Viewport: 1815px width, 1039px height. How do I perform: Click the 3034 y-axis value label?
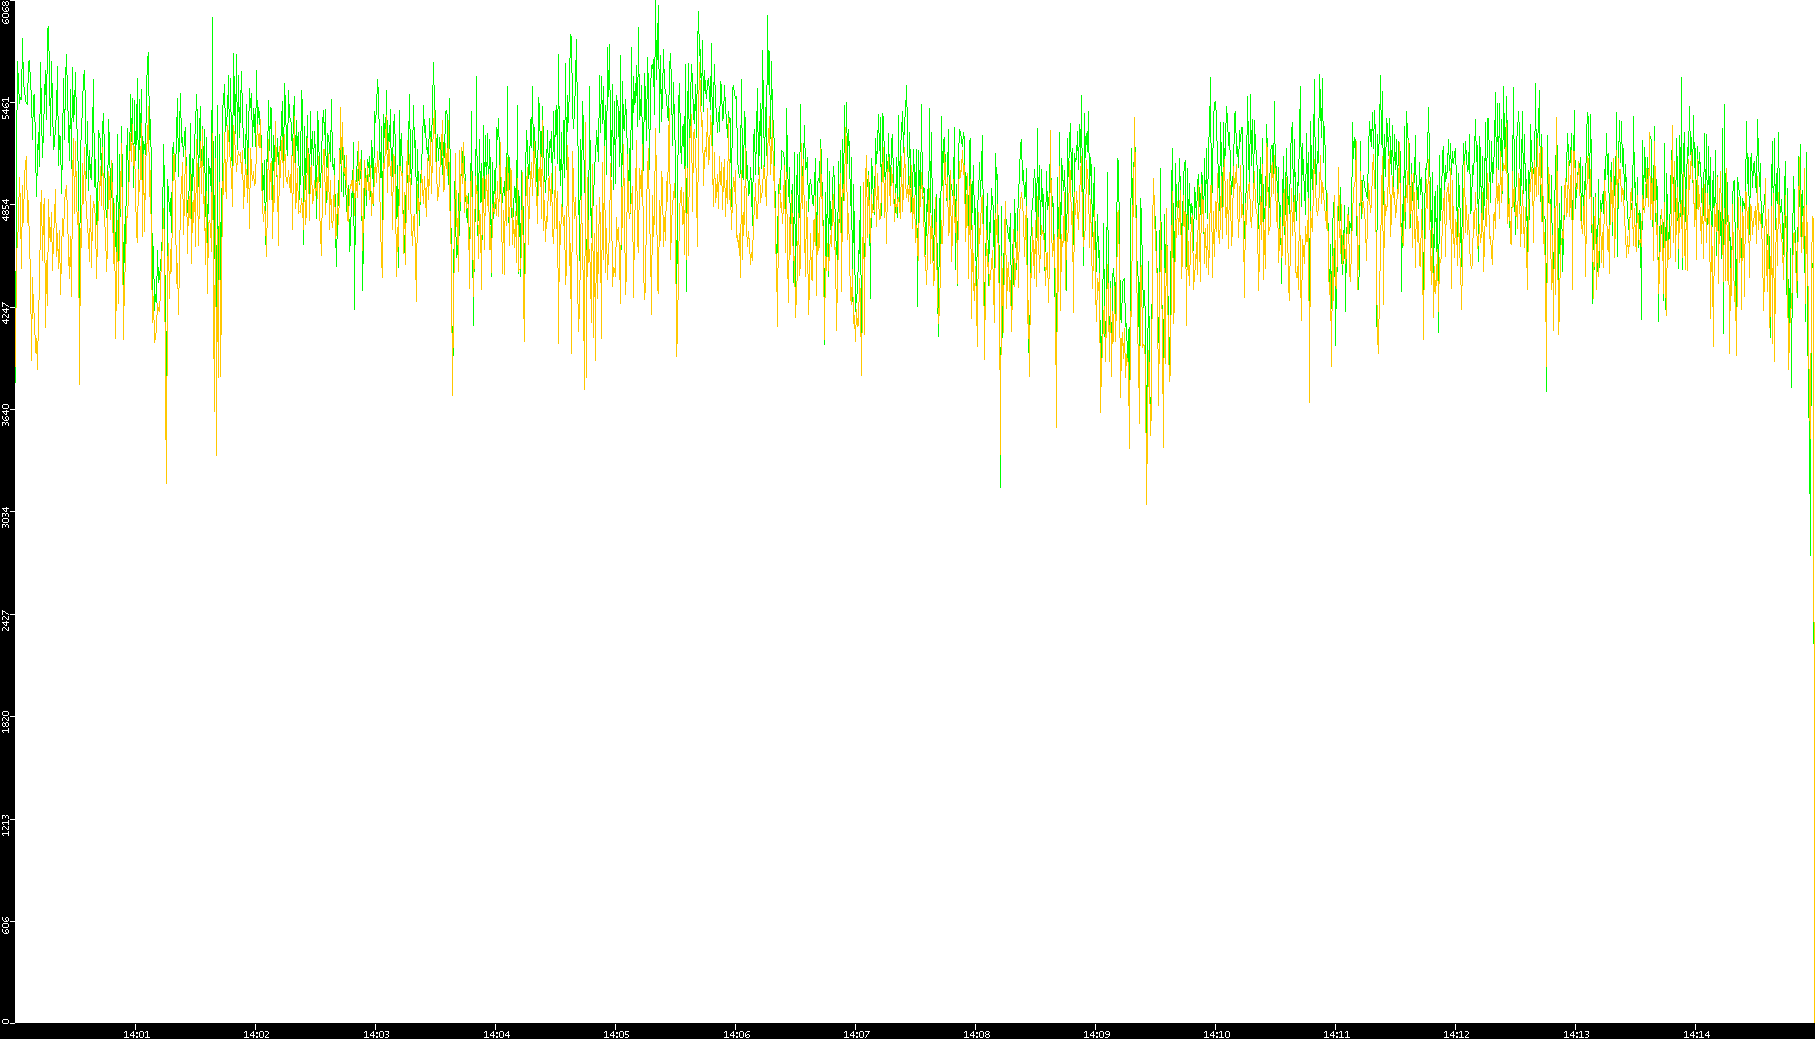7,518
